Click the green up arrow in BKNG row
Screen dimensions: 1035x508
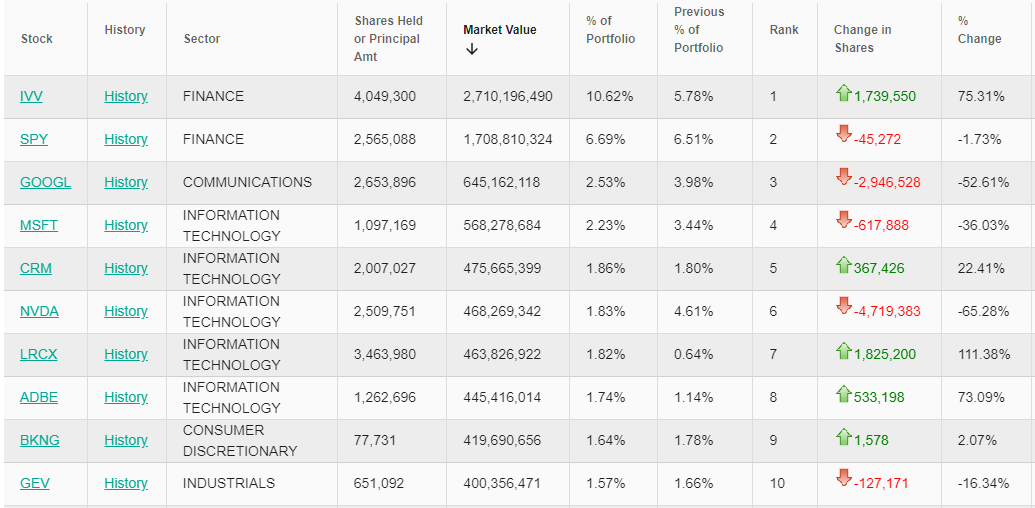(843, 437)
